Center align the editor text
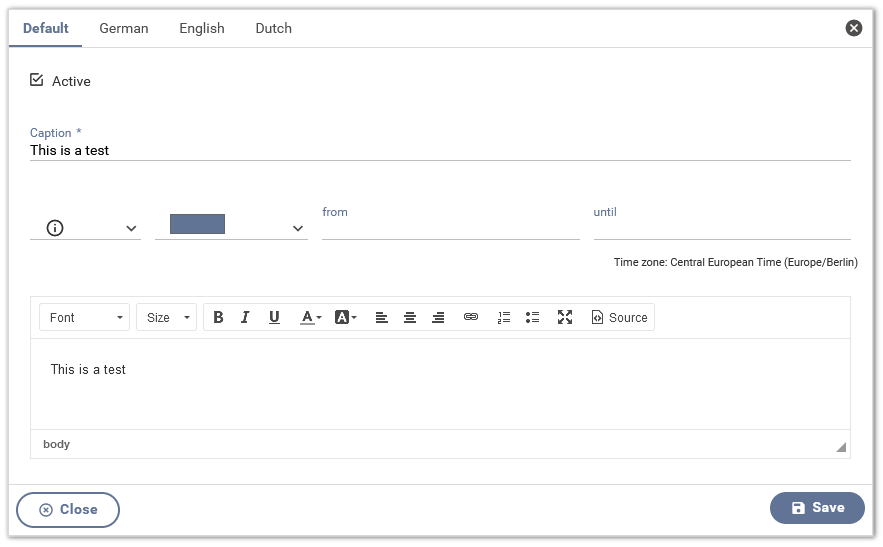The height and width of the screenshot is (547, 883). [410, 317]
